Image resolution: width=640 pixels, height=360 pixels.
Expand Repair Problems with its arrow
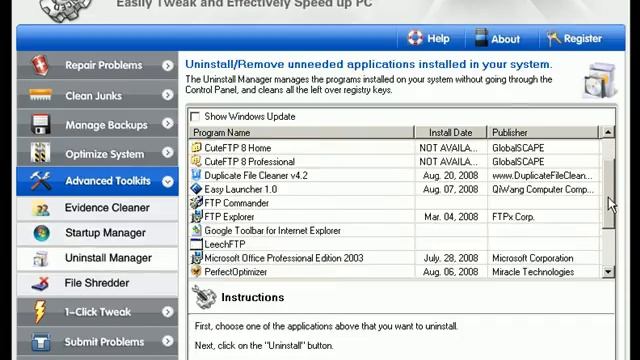point(167,65)
